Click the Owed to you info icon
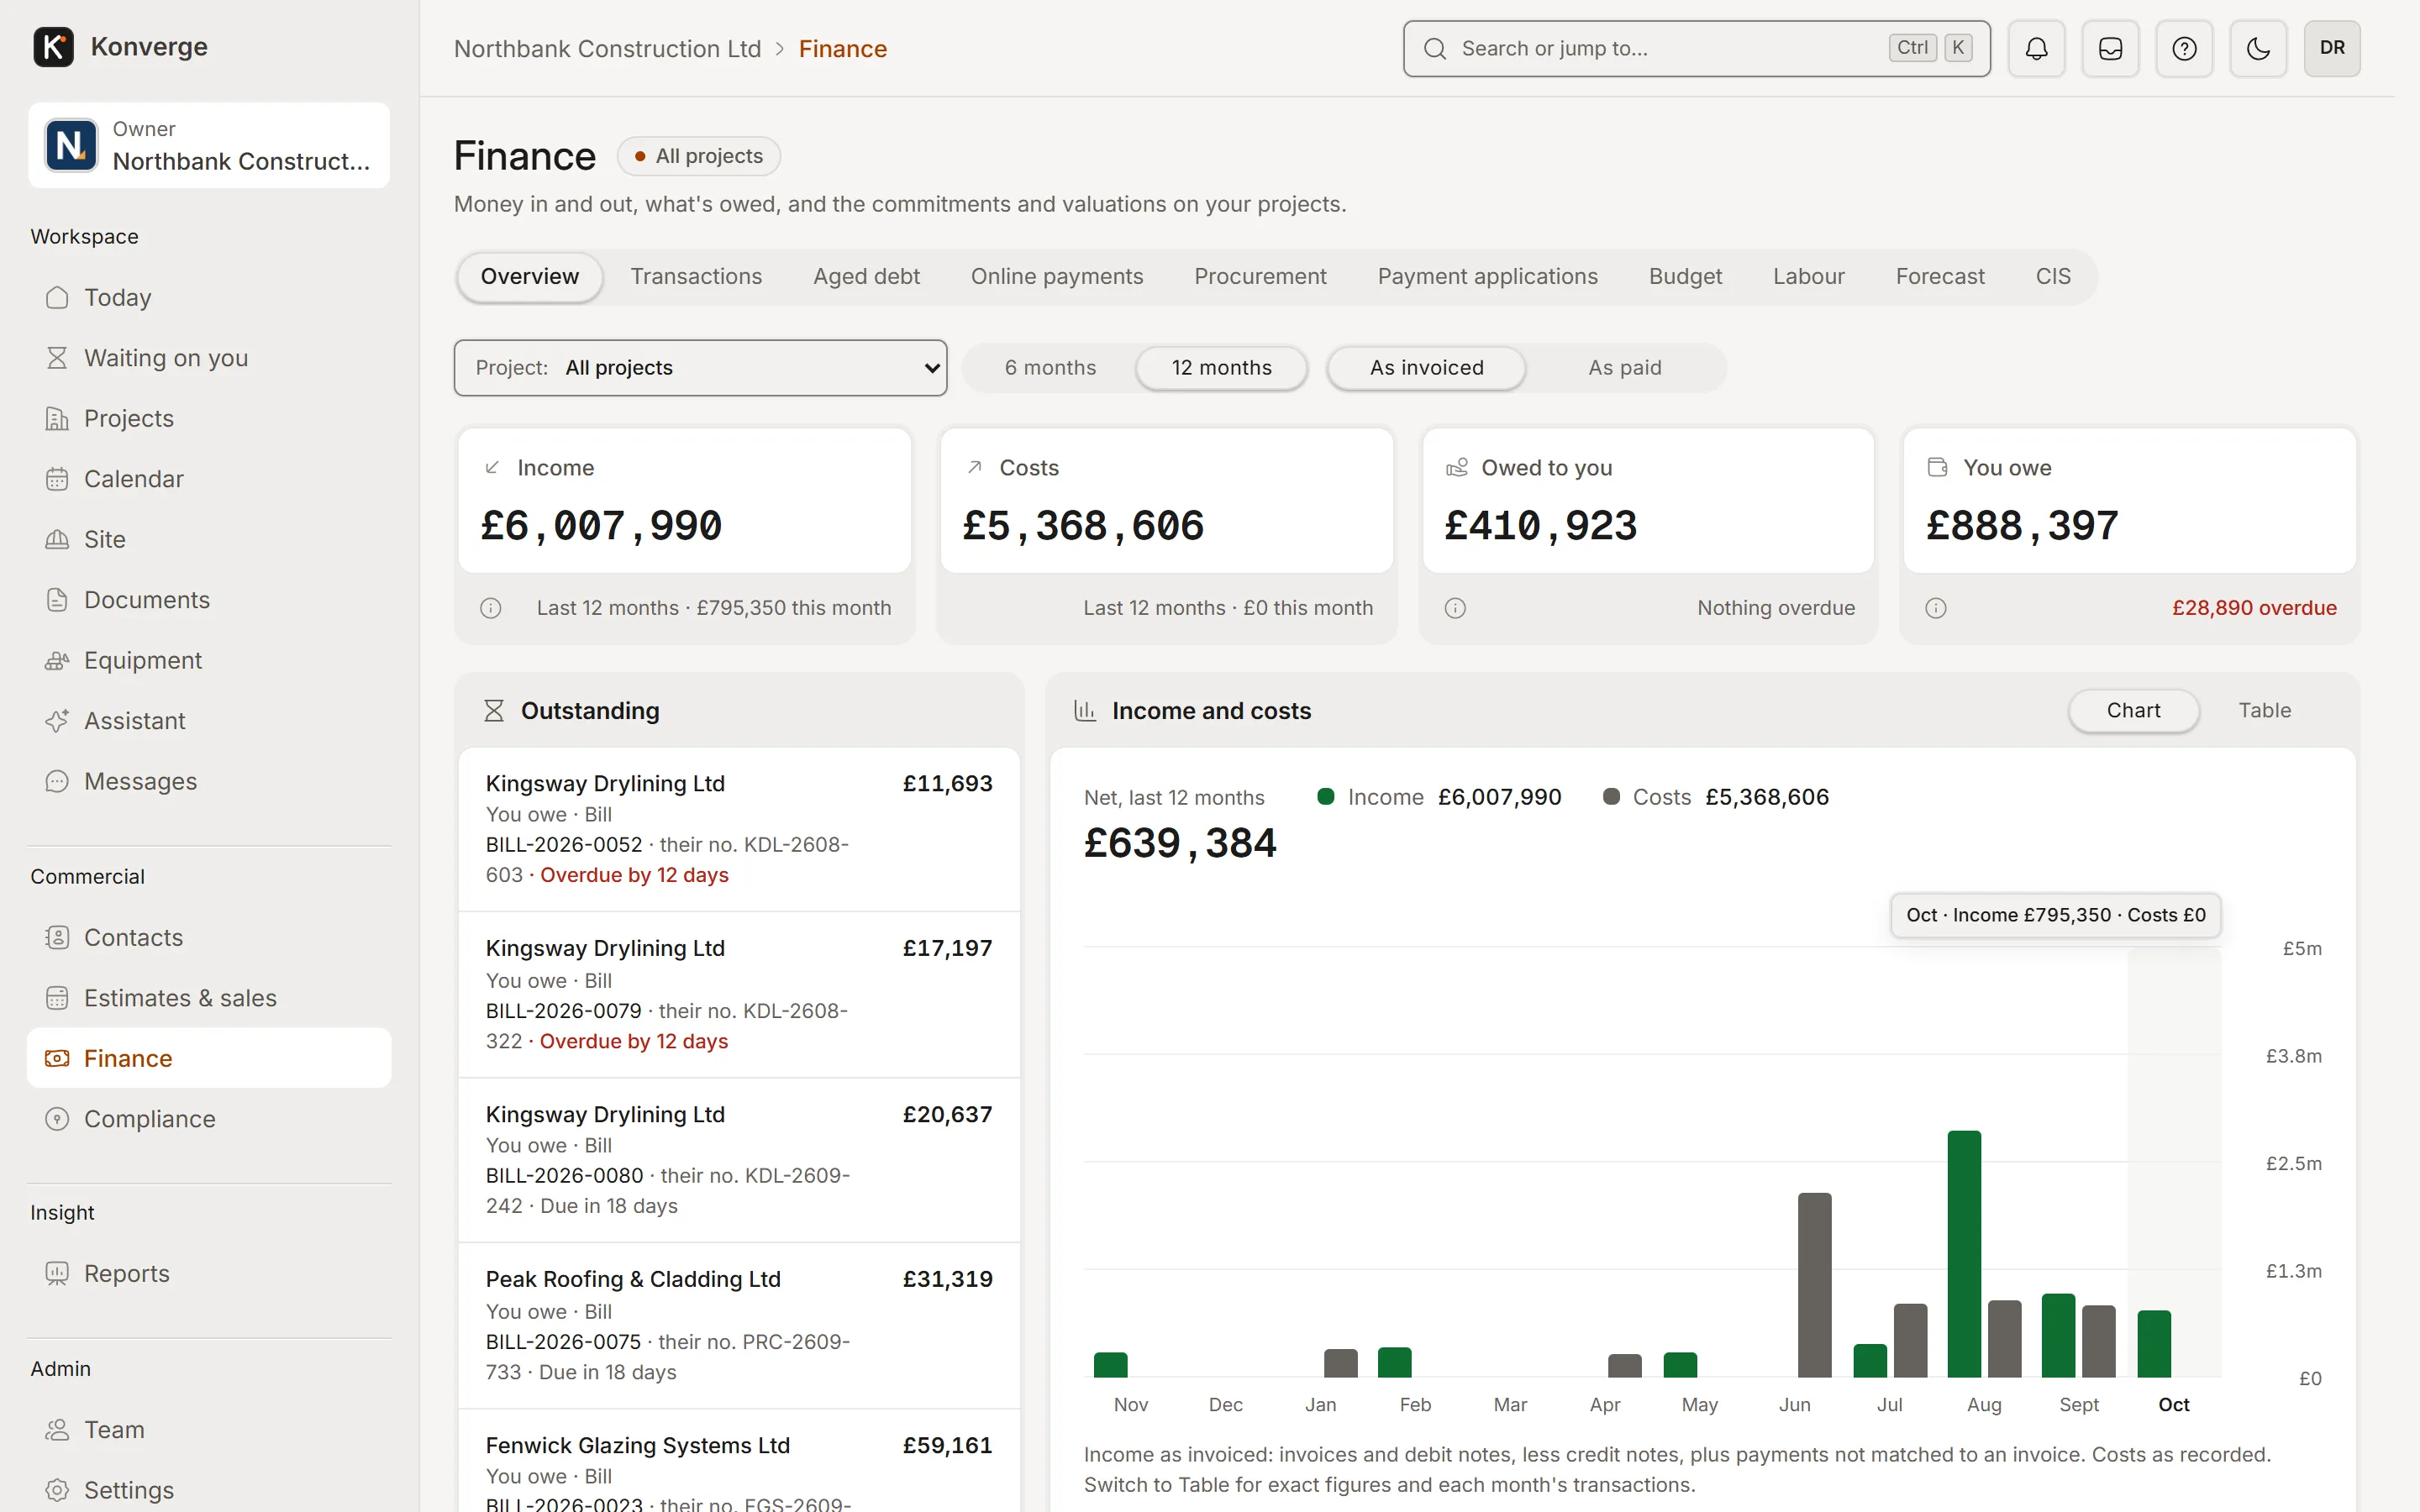Image resolution: width=2420 pixels, height=1512 pixels. tap(1455, 608)
